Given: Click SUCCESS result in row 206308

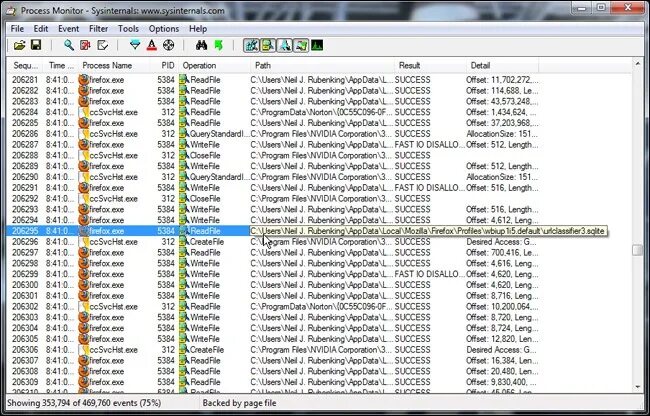Looking at the screenshot, I should click(412, 371).
